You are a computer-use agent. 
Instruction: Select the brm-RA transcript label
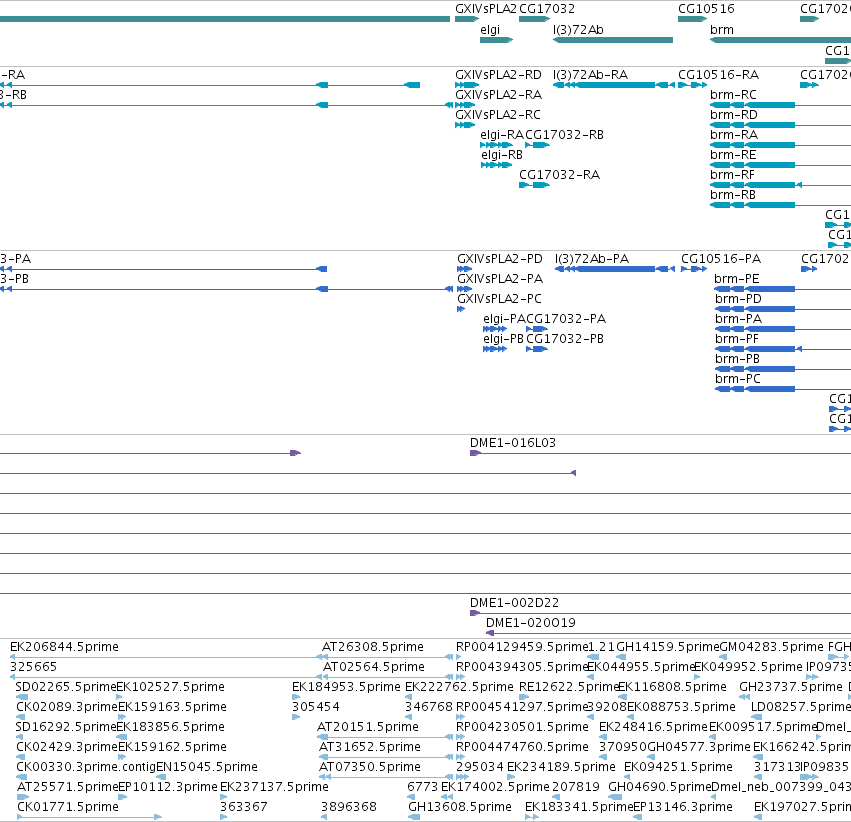734,135
